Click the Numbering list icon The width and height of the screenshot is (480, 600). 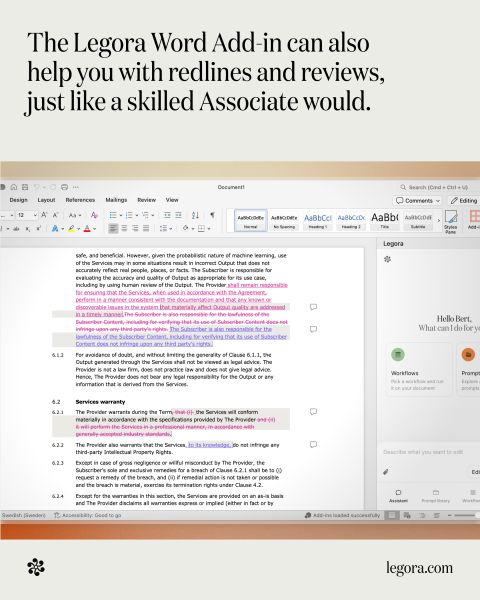pos(129,215)
